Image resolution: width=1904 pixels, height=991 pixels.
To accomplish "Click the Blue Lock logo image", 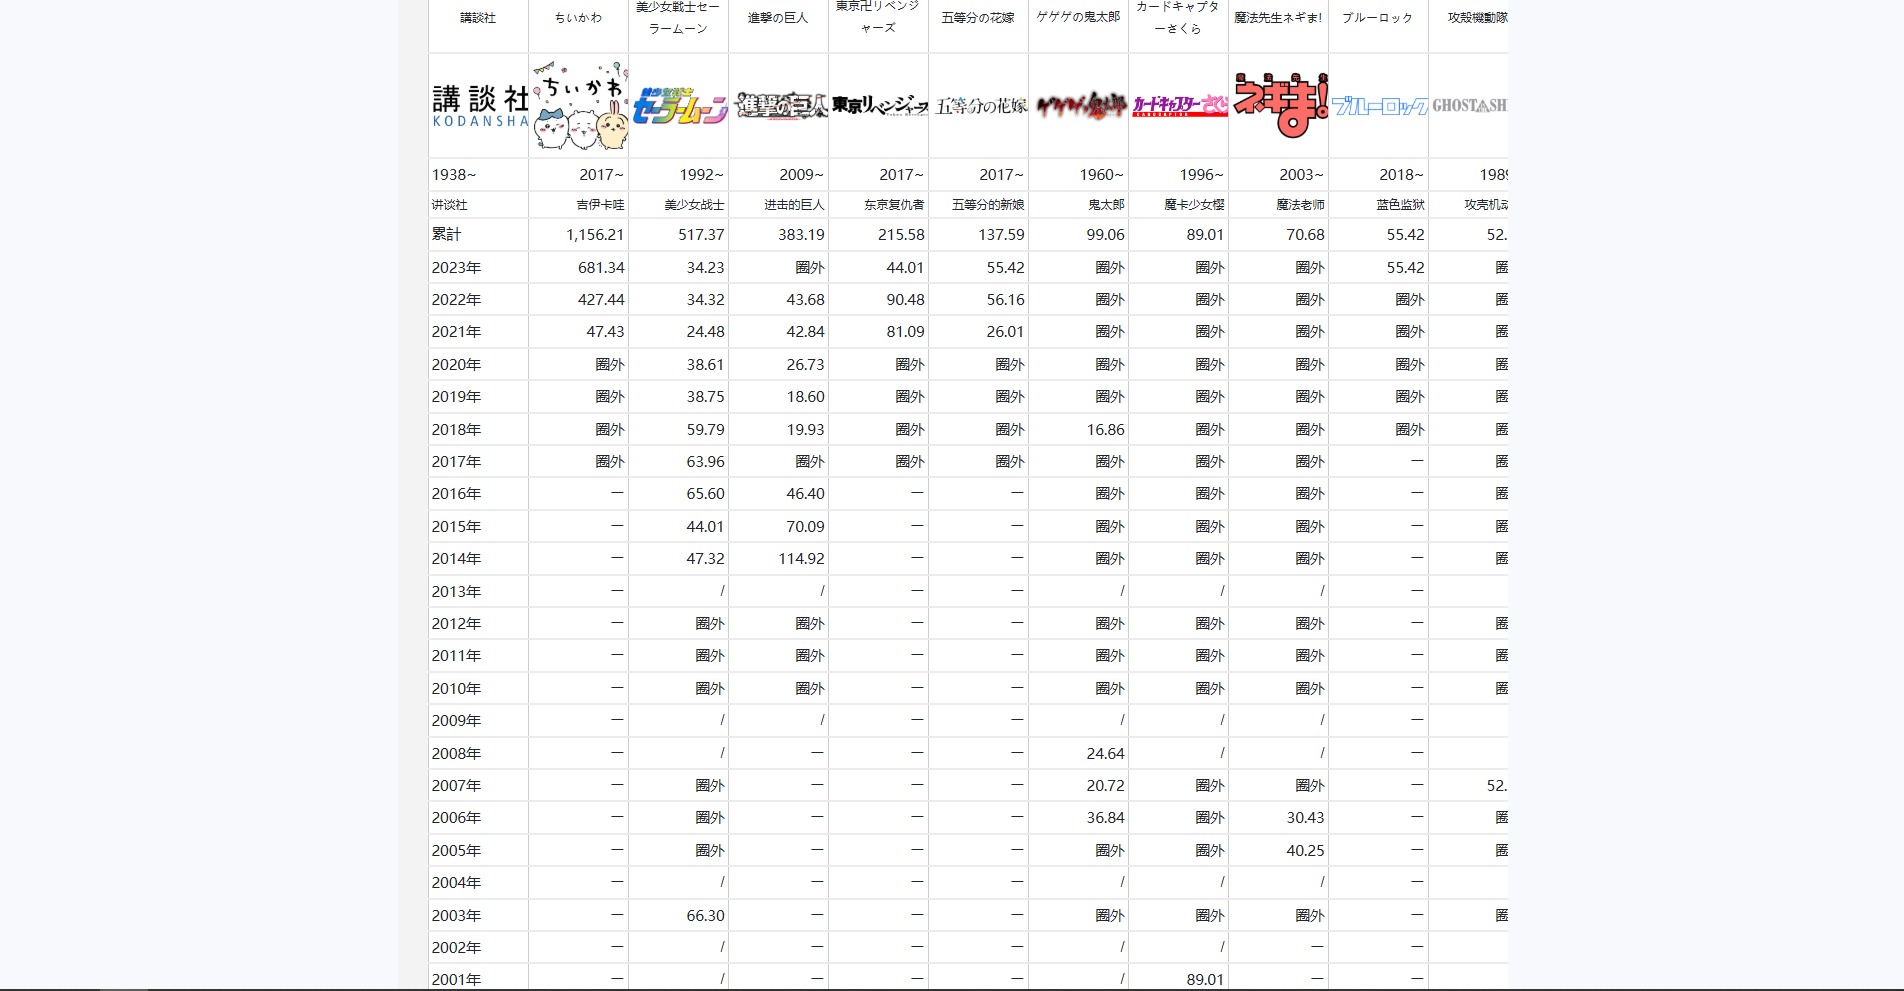I will pos(1380,106).
